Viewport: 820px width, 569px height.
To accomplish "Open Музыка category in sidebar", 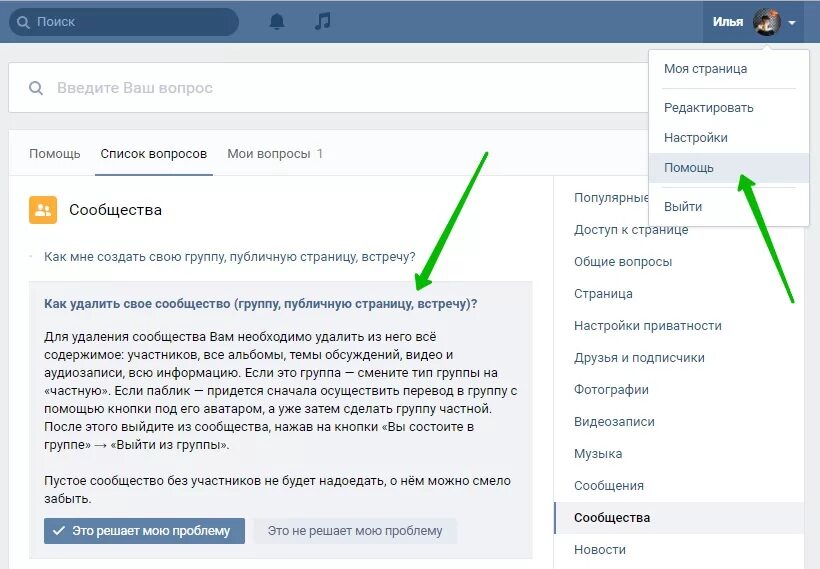I will tap(598, 454).
